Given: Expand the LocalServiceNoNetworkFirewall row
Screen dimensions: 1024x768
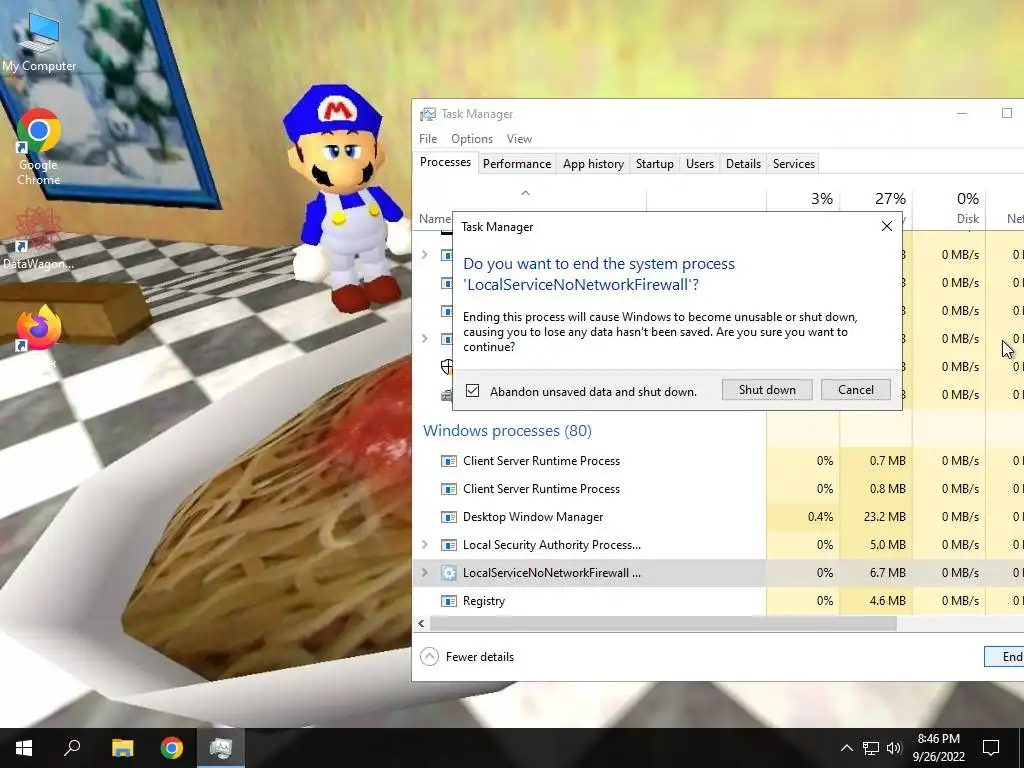Looking at the screenshot, I should (x=424, y=573).
